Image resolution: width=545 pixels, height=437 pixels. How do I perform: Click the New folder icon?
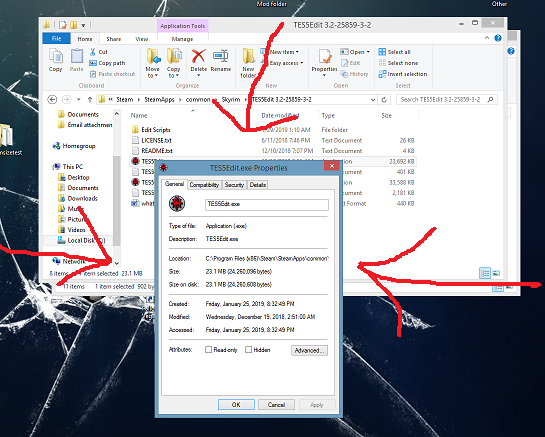248,56
